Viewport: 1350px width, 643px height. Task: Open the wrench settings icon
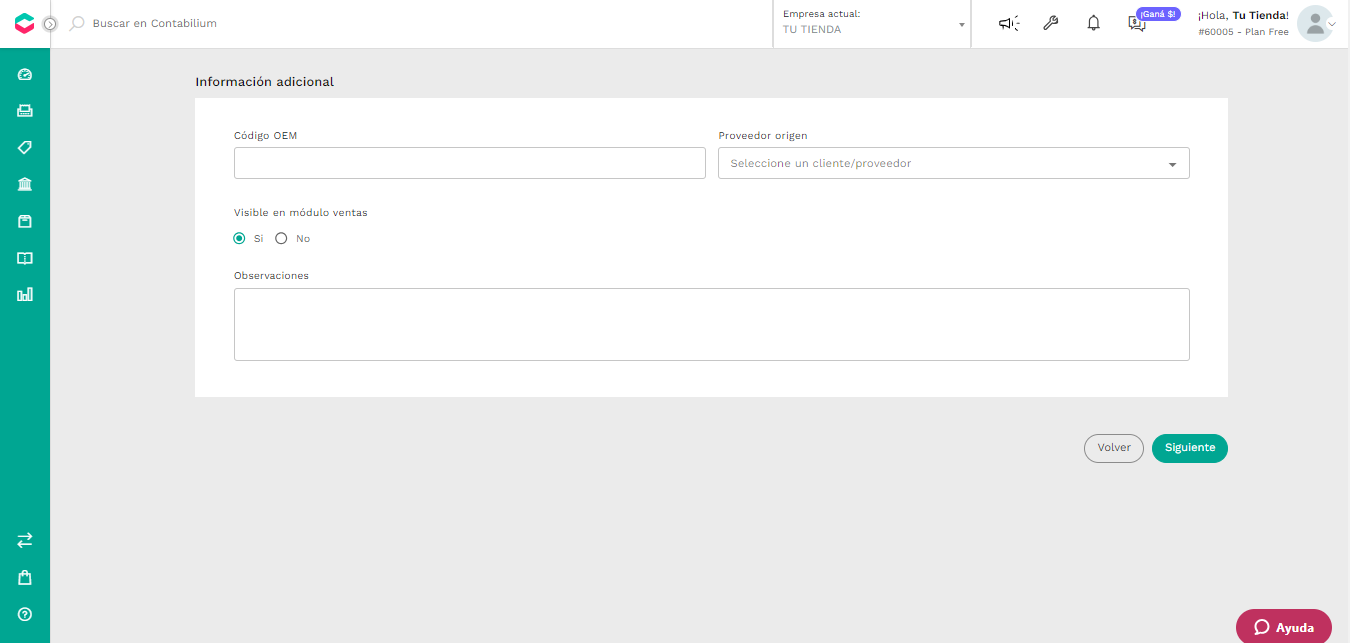[1050, 23]
